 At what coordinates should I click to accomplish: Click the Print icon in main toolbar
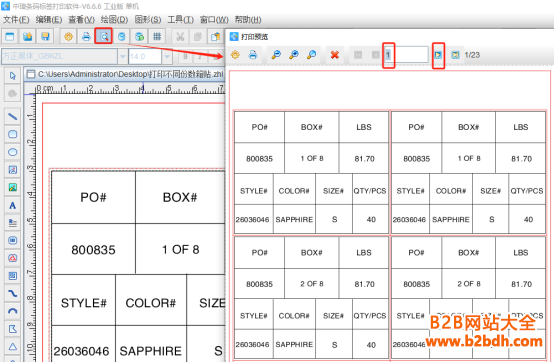[x=86, y=36]
